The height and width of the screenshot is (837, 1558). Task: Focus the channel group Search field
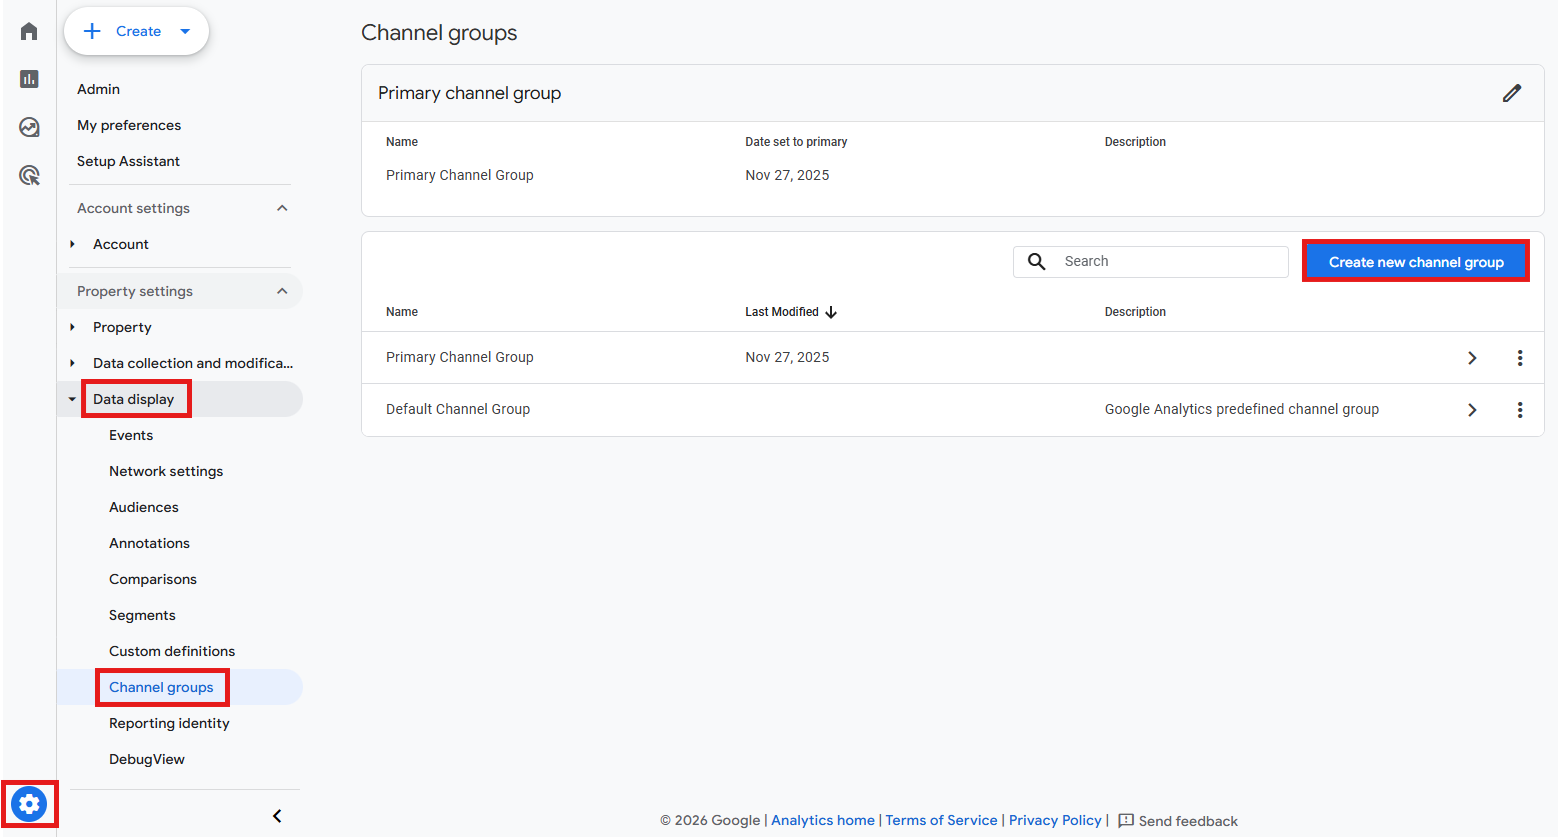1151,262
